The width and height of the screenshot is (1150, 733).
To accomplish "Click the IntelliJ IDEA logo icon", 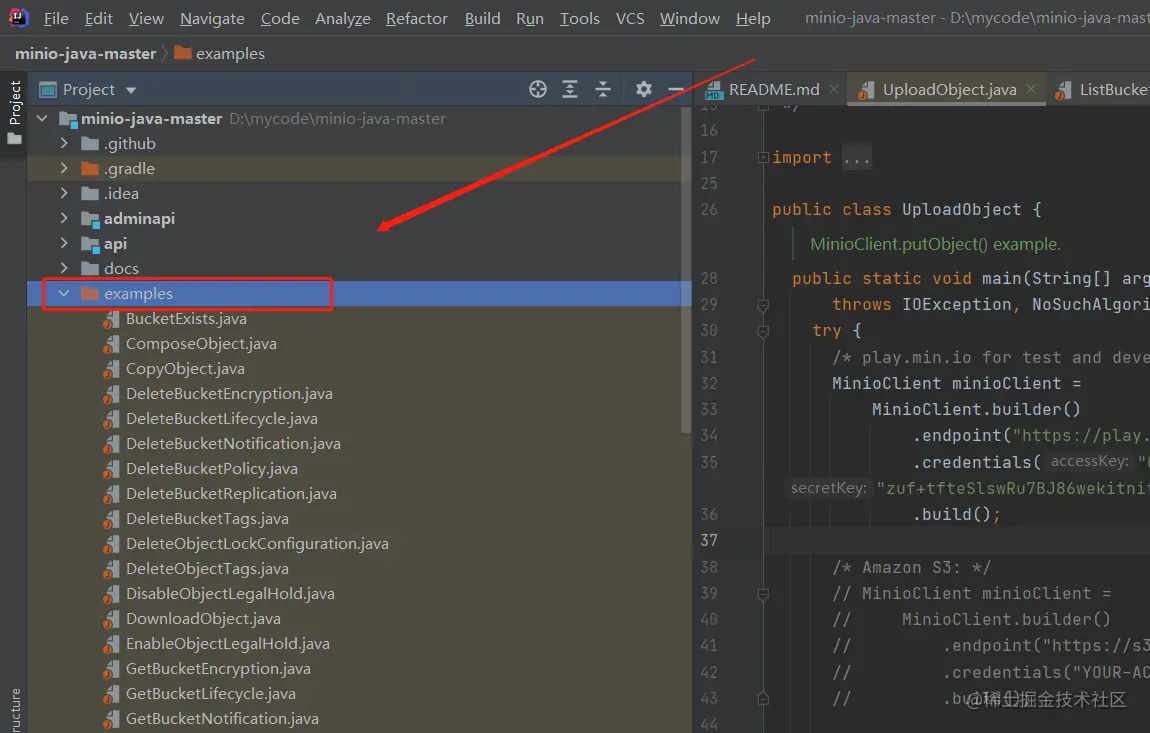I will [x=18, y=17].
